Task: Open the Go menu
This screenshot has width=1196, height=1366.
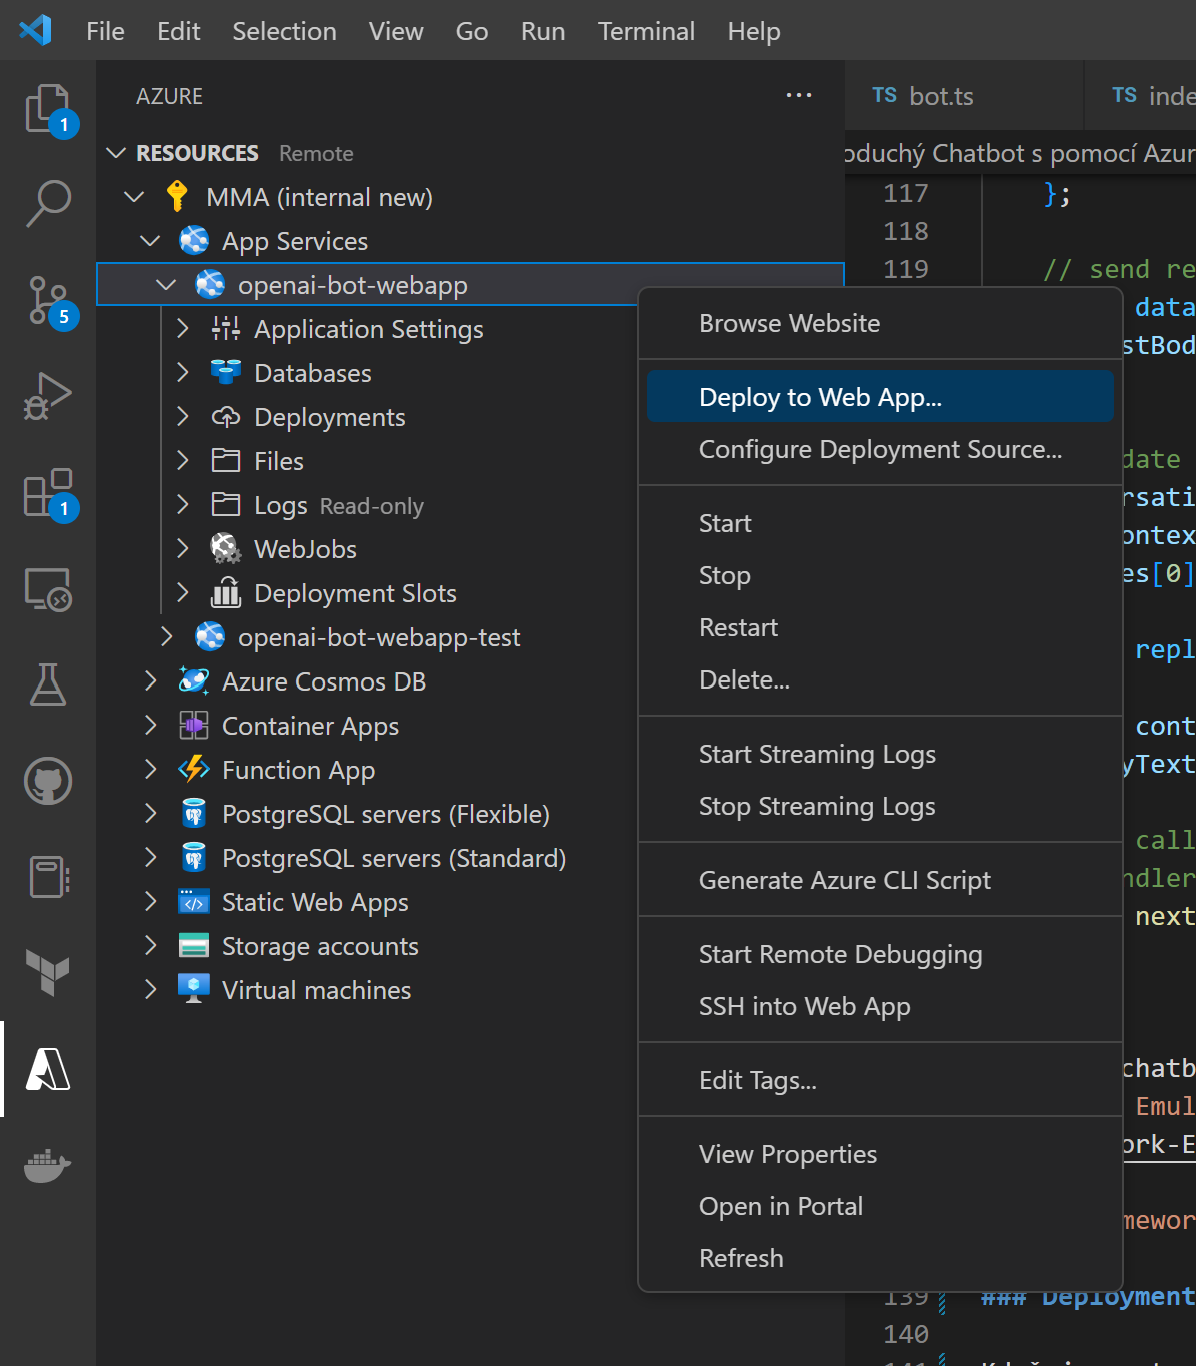Action: pos(472,31)
